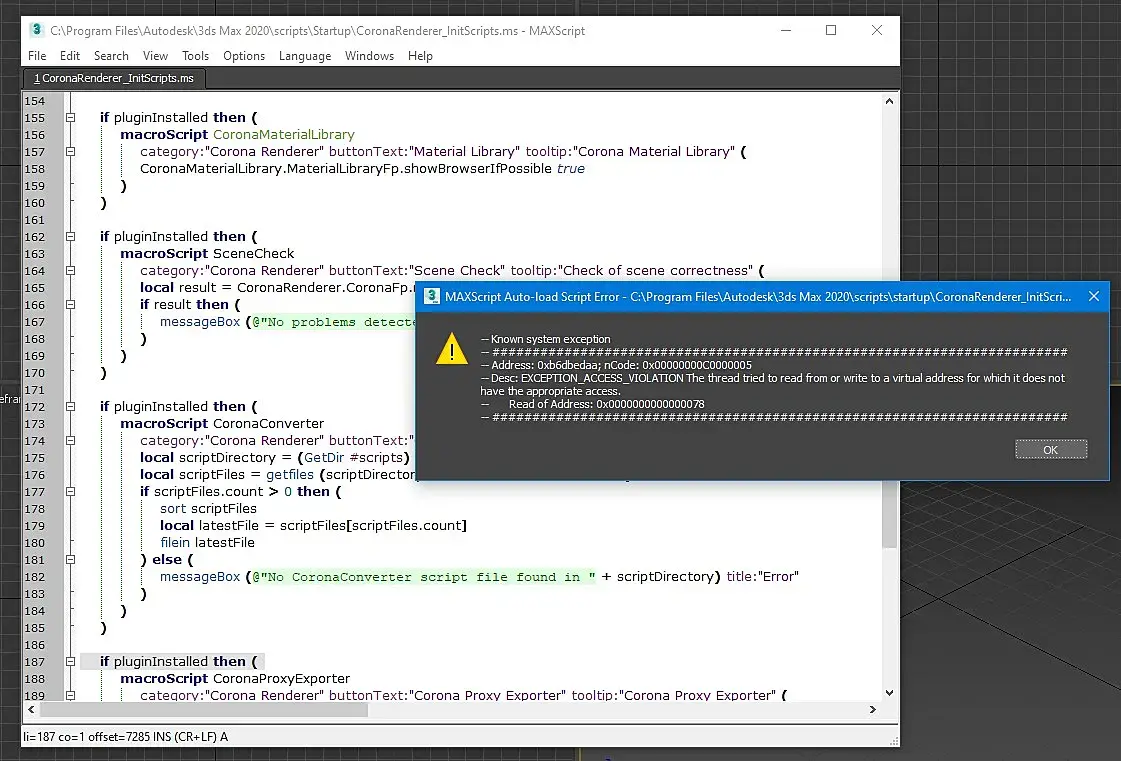Click line number 186 in the margin
The image size is (1121, 761).
coord(34,645)
